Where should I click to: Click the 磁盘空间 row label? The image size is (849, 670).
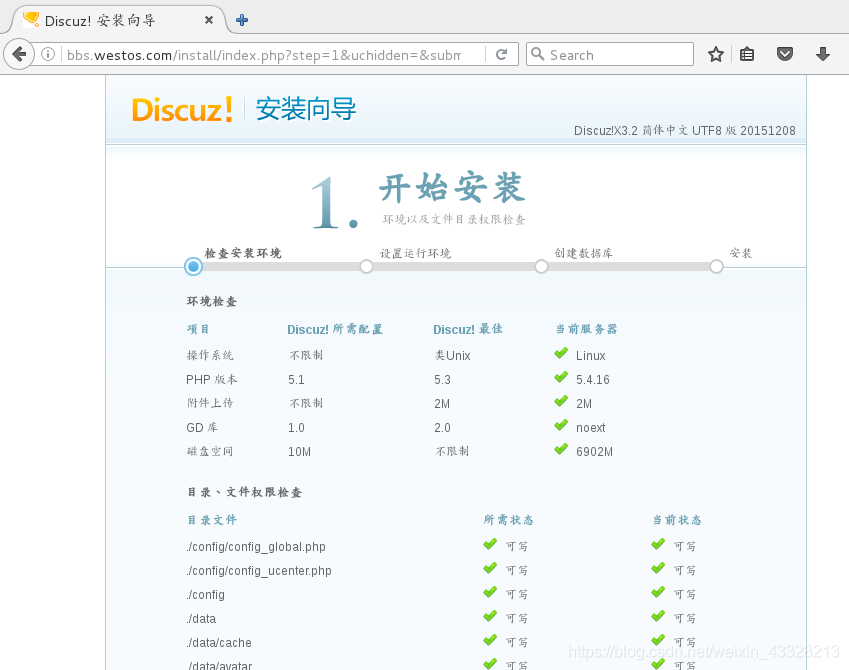(210, 451)
